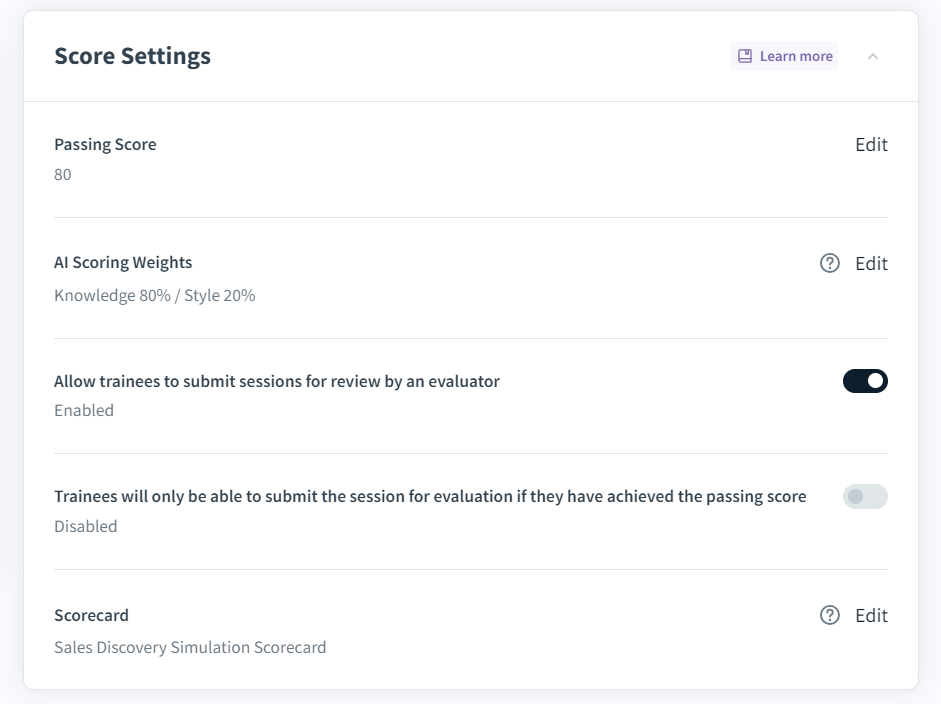
Task: Edit the AI Scoring Weights
Action: pyautogui.click(x=871, y=264)
